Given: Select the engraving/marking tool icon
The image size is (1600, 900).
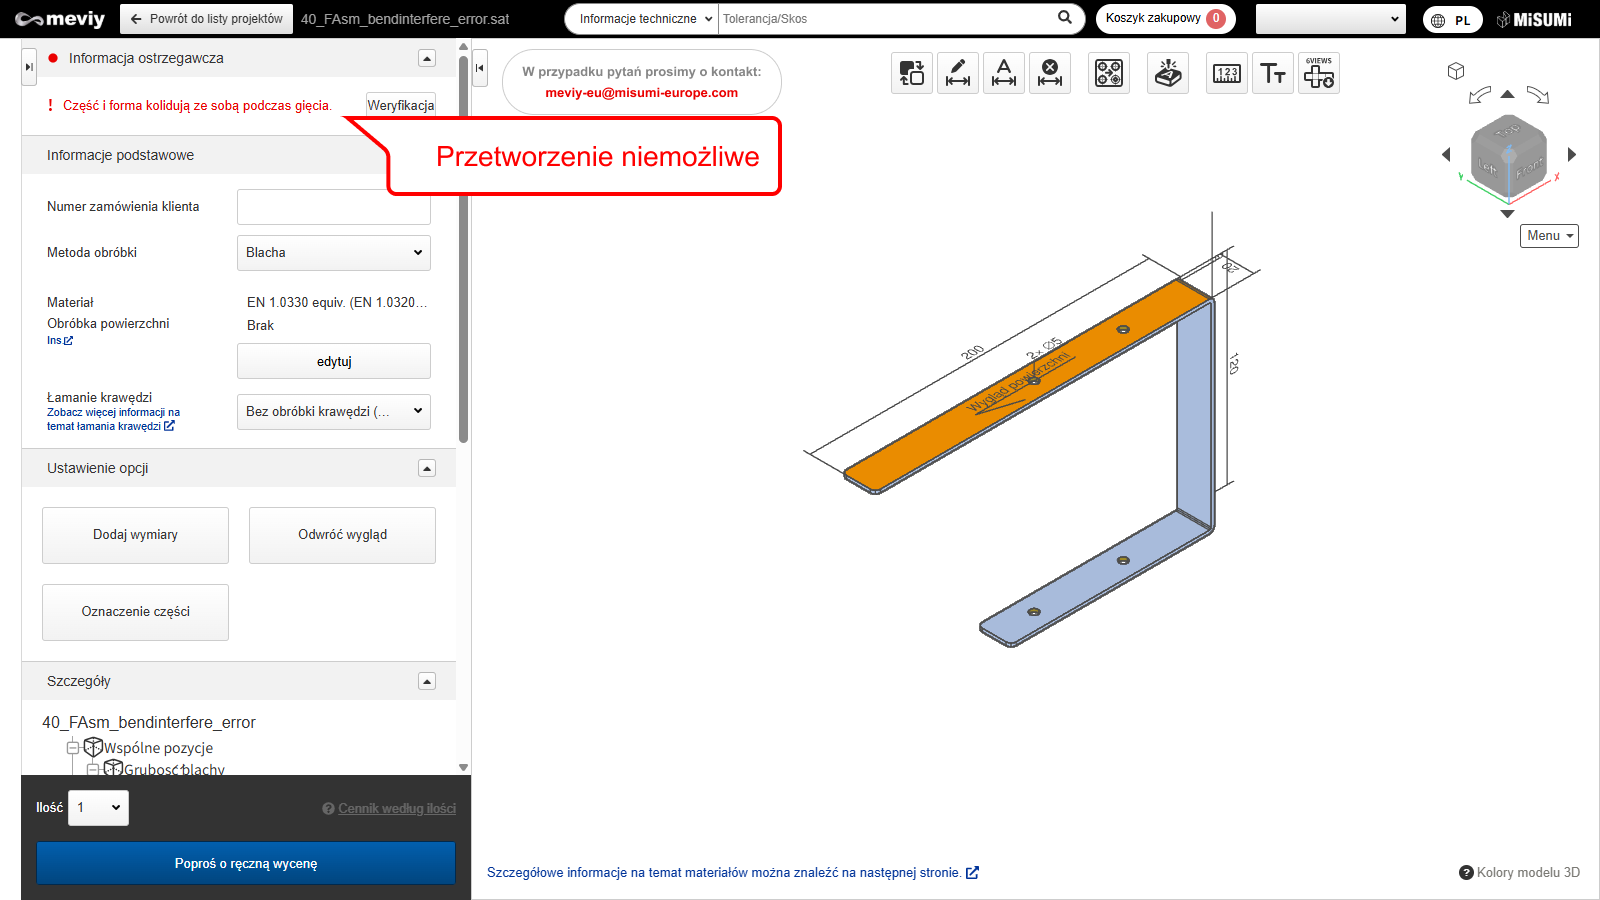Looking at the screenshot, I should click(x=1167, y=73).
